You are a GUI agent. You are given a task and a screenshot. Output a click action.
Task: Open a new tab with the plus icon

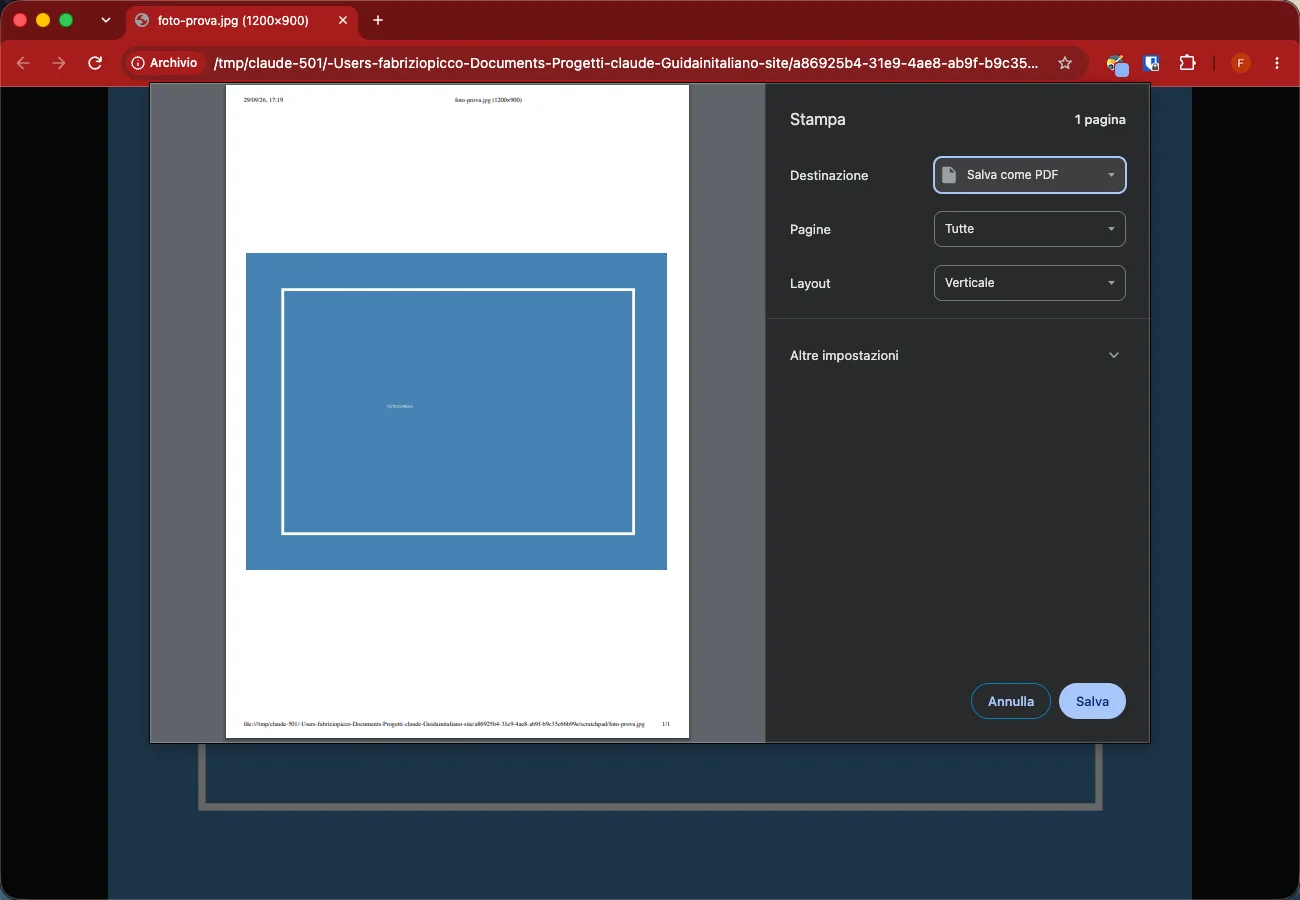[x=377, y=20]
